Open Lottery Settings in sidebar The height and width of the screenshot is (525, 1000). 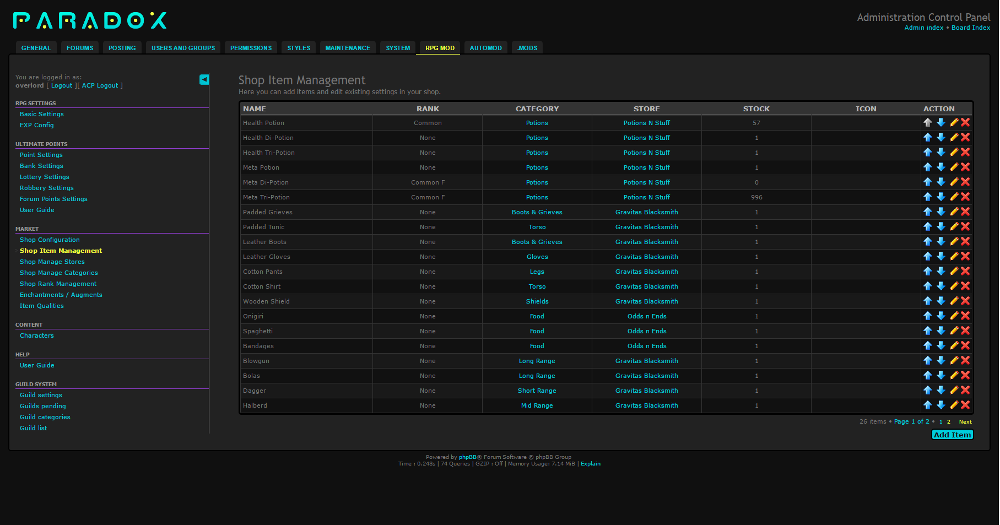pyautogui.click(x=44, y=177)
